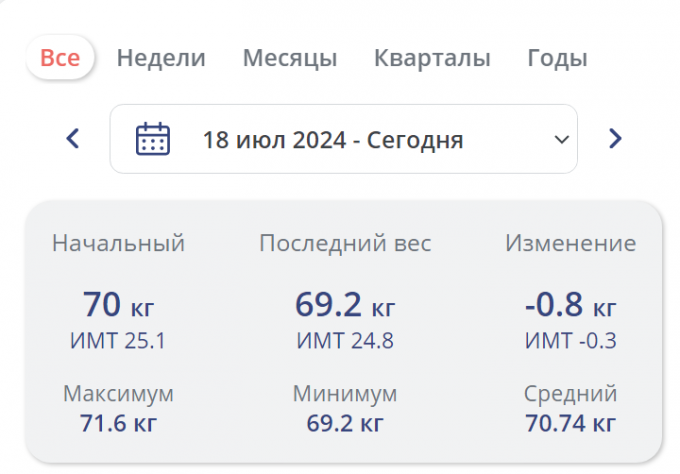Screen dimensions: 680x474
Task: Click the 'Изменение' value -0.8 кг
Action: click(x=570, y=303)
